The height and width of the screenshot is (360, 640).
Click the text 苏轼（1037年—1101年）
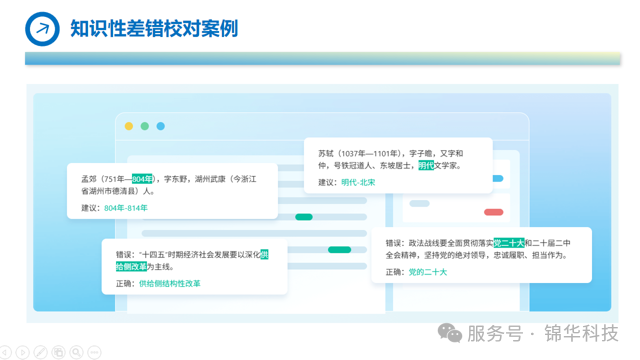click(x=361, y=153)
